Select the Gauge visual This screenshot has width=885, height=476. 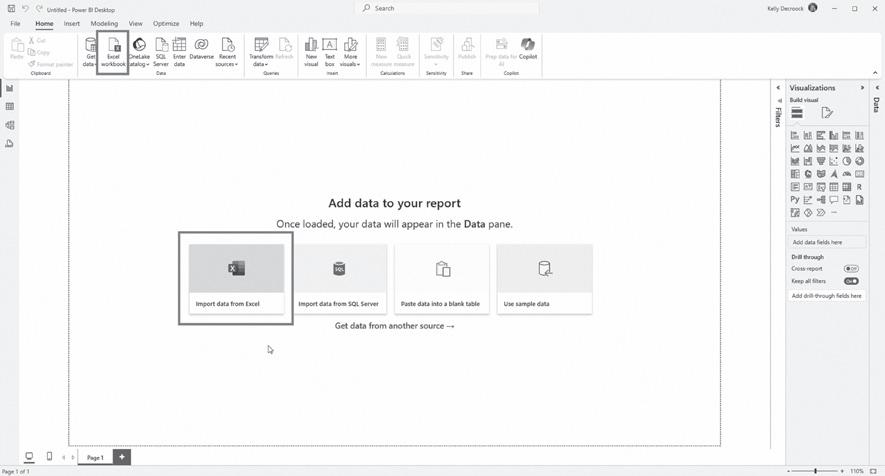coord(847,174)
